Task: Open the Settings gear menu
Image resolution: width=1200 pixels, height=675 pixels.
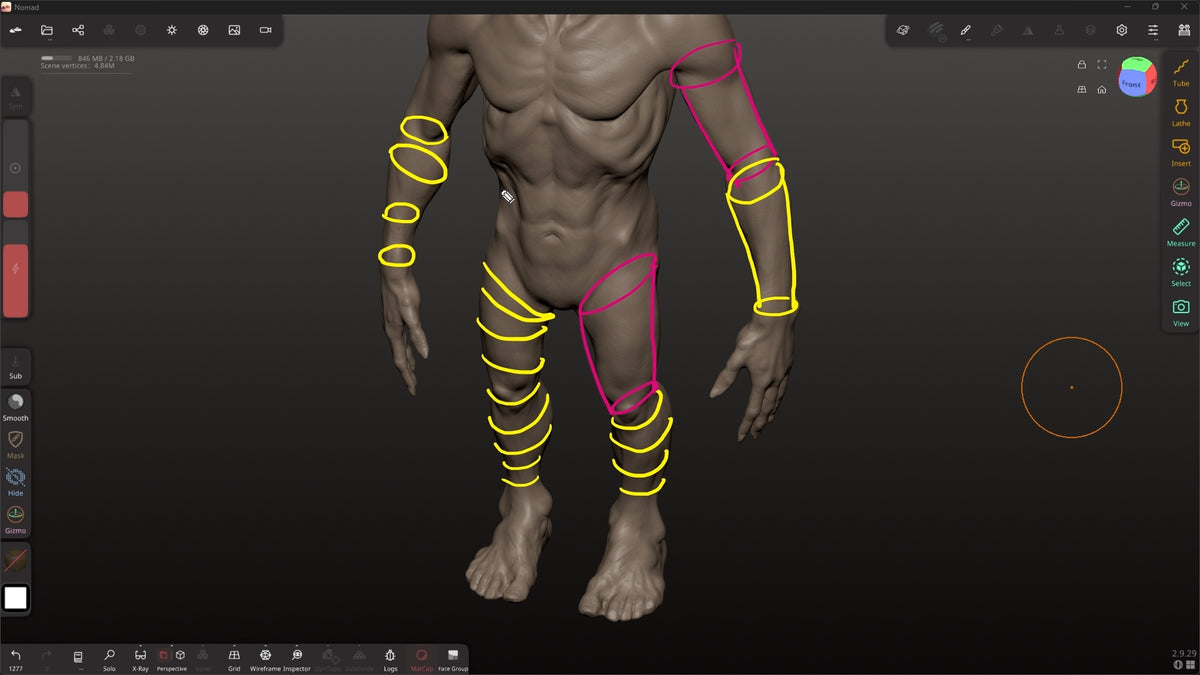Action: 1122,30
